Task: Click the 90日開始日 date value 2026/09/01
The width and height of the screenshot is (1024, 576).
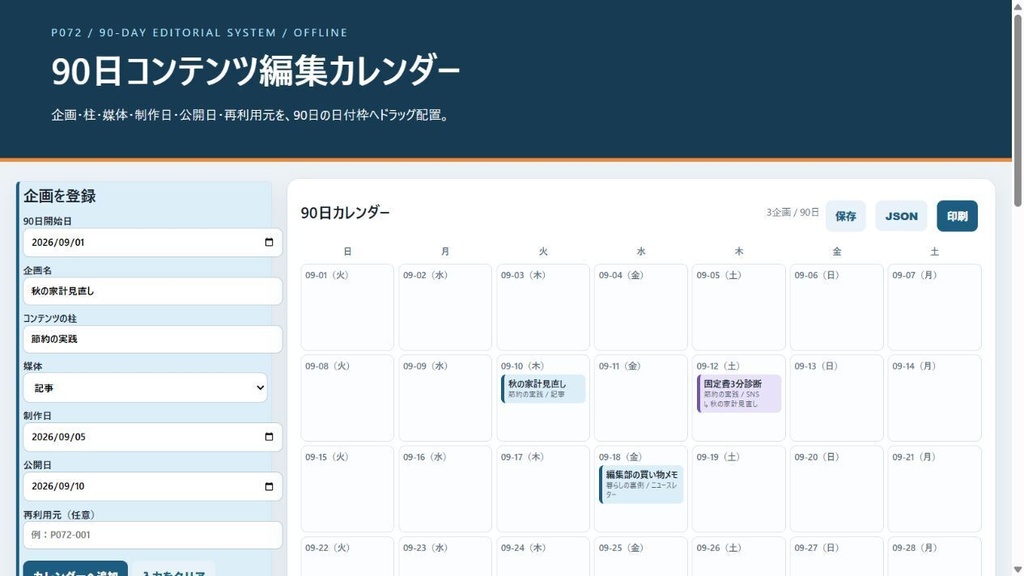Action: [58, 242]
